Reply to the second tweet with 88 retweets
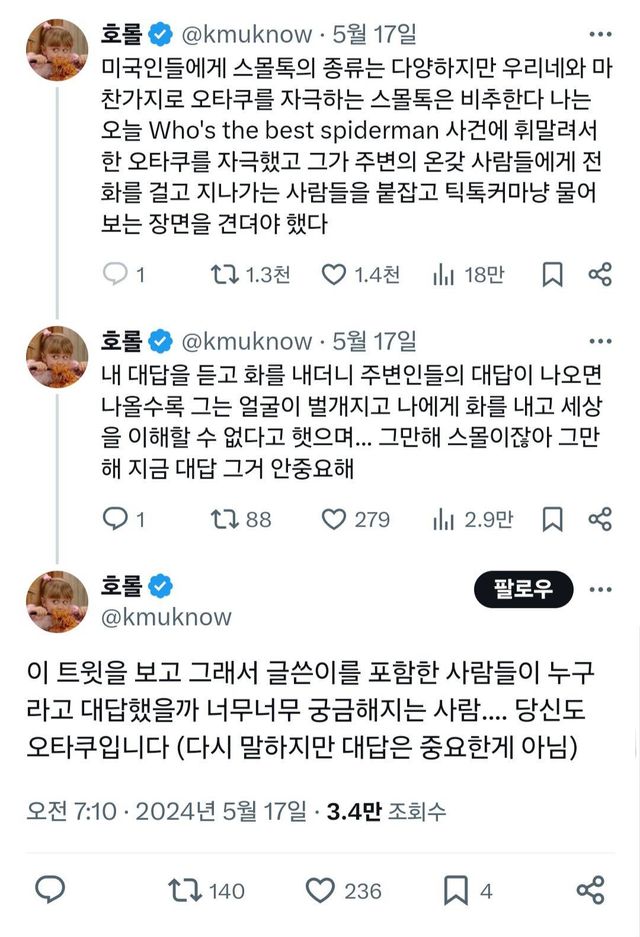Viewport: 640px width, 937px height. pos(116,519)
